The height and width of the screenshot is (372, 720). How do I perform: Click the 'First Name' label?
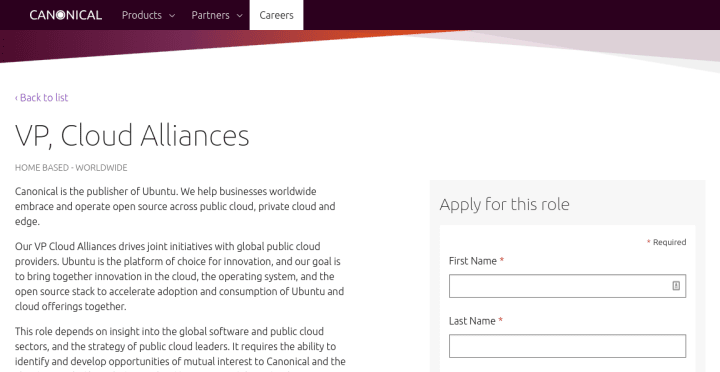pyautogui.click(x=476, y=261)
